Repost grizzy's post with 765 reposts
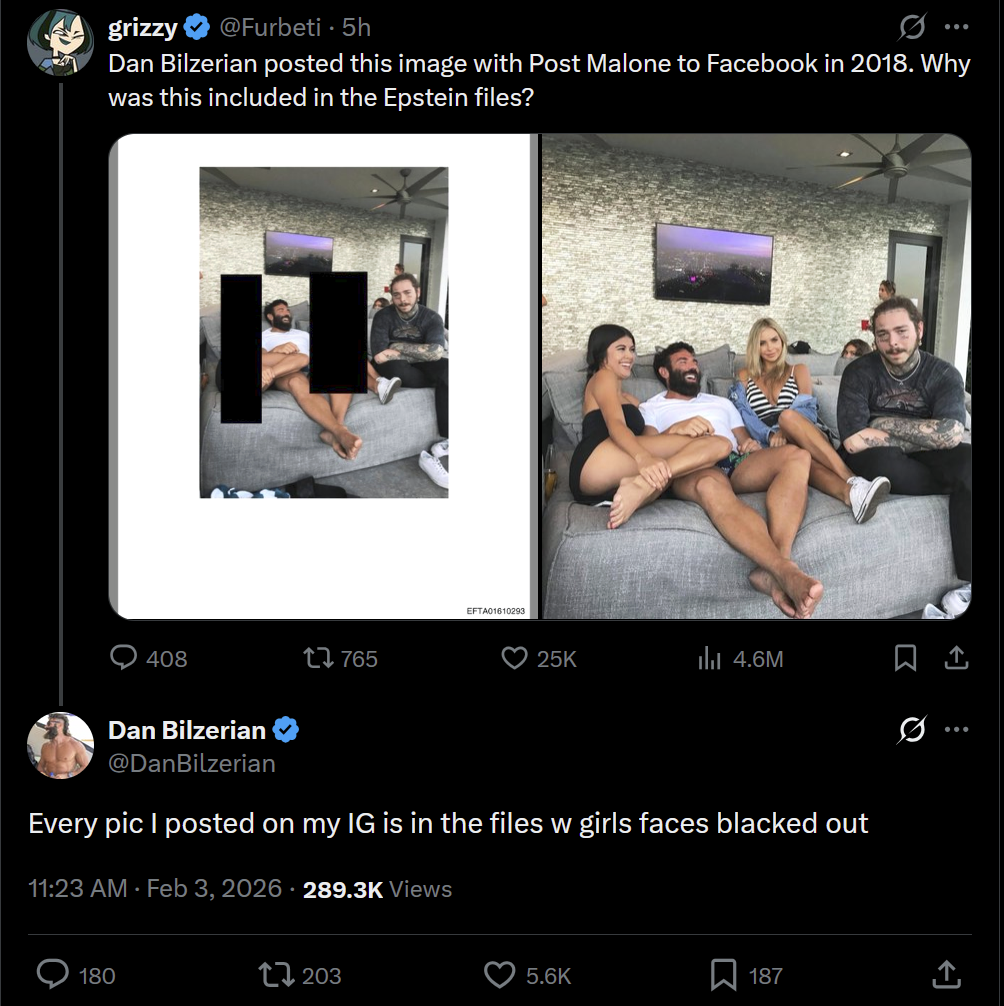This screenshot has height=1006, width=1004. [x=318, y=658]
